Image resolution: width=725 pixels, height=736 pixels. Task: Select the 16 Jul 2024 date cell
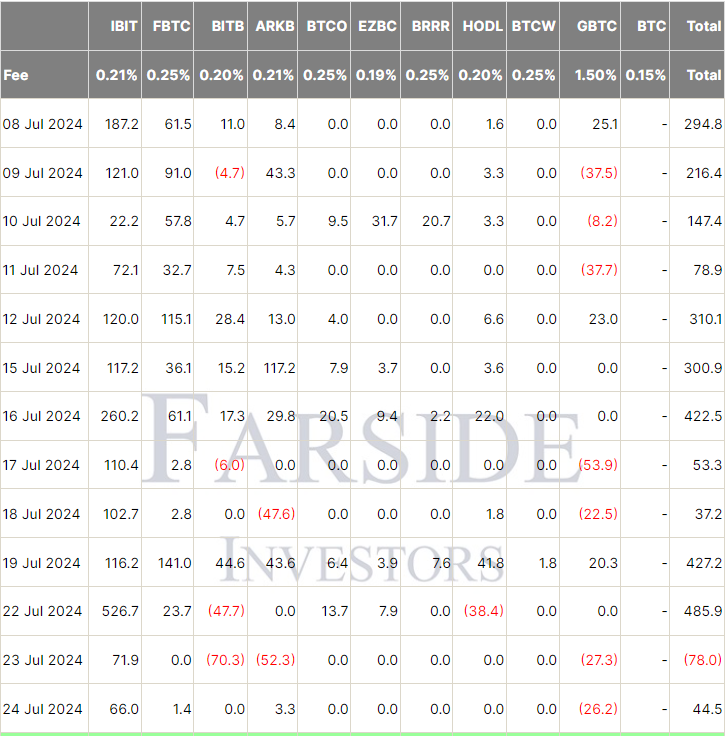[x=41, y=416]
